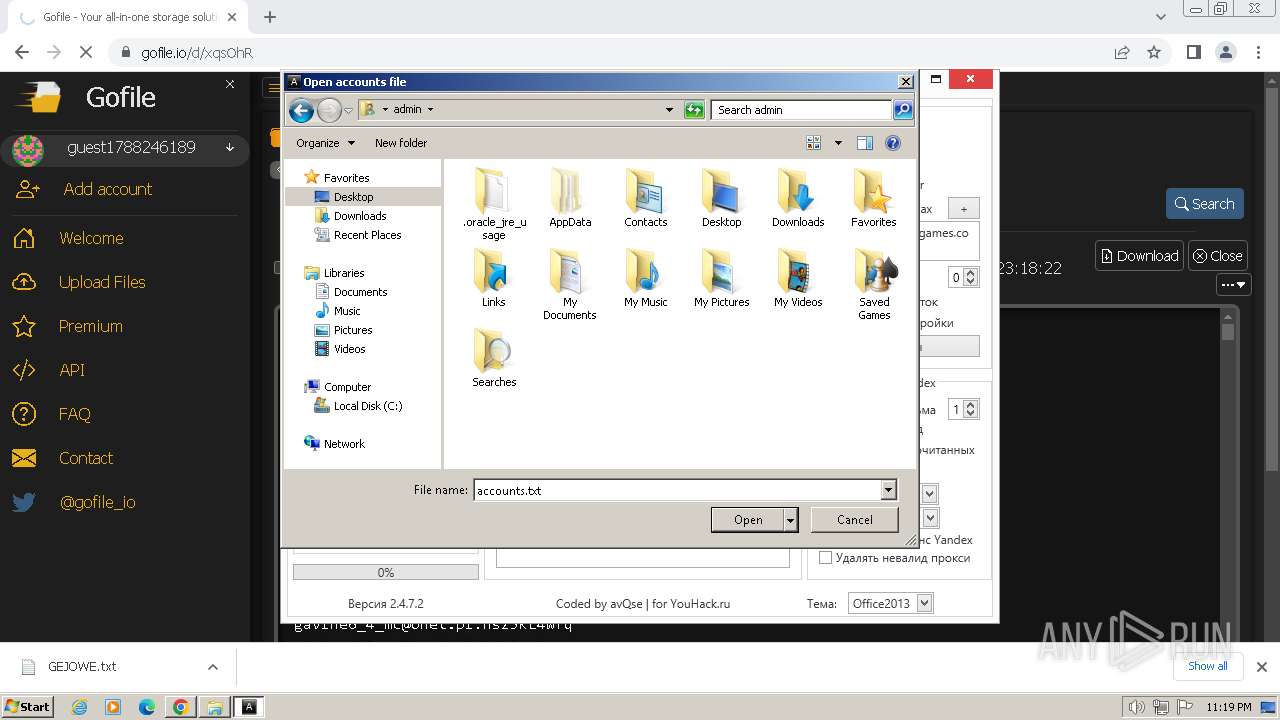Select the My Music folder

point(646,278)
